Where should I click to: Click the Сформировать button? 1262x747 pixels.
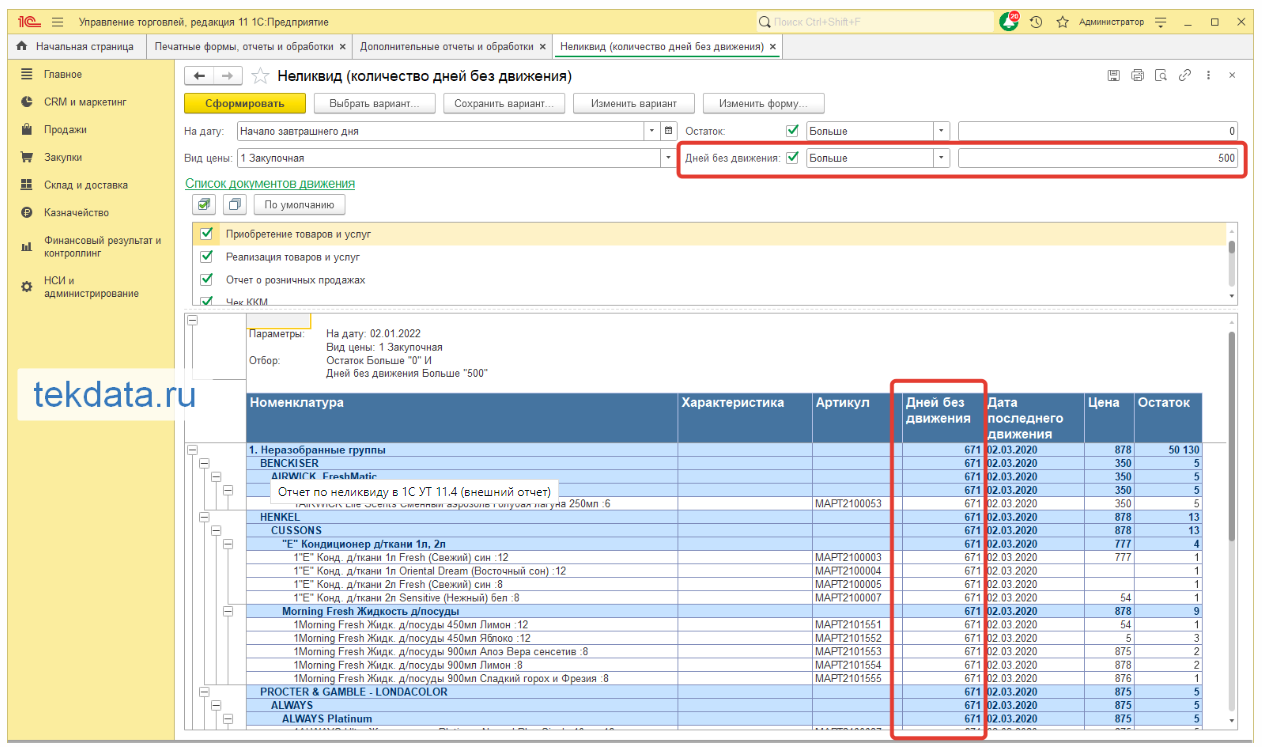point(245,103)
